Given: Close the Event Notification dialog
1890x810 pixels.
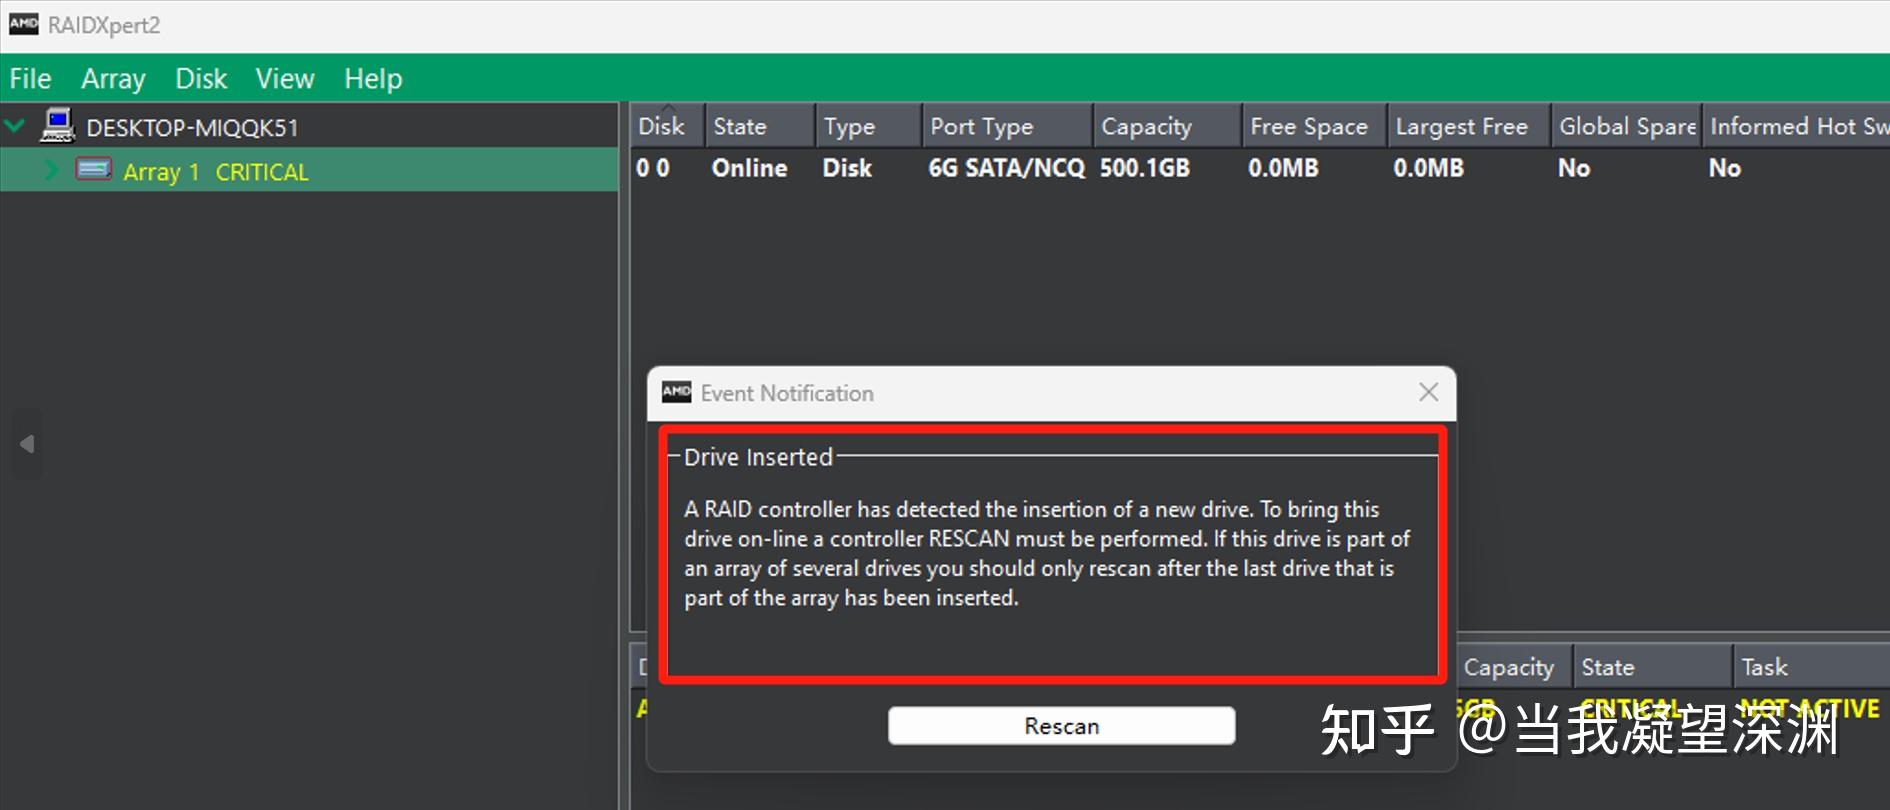Looking at the screenshot, I should [x=1428, y=392].
